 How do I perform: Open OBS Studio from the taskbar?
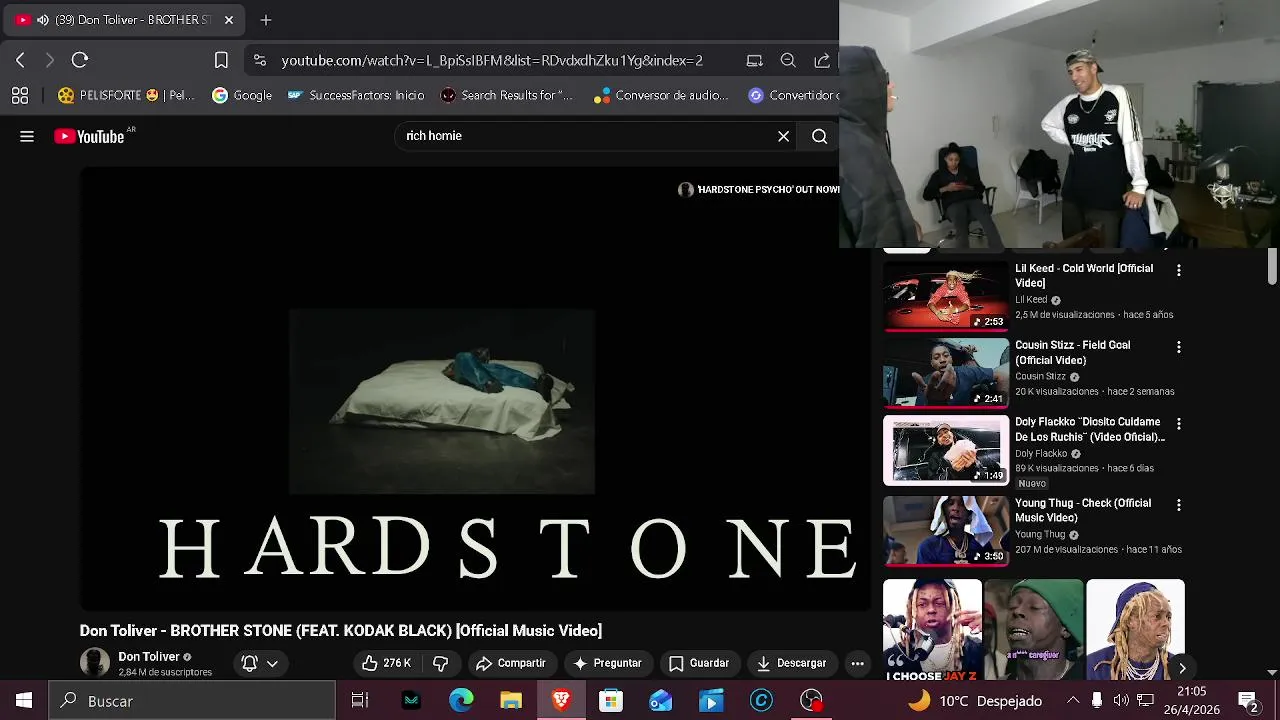(811, 701)
